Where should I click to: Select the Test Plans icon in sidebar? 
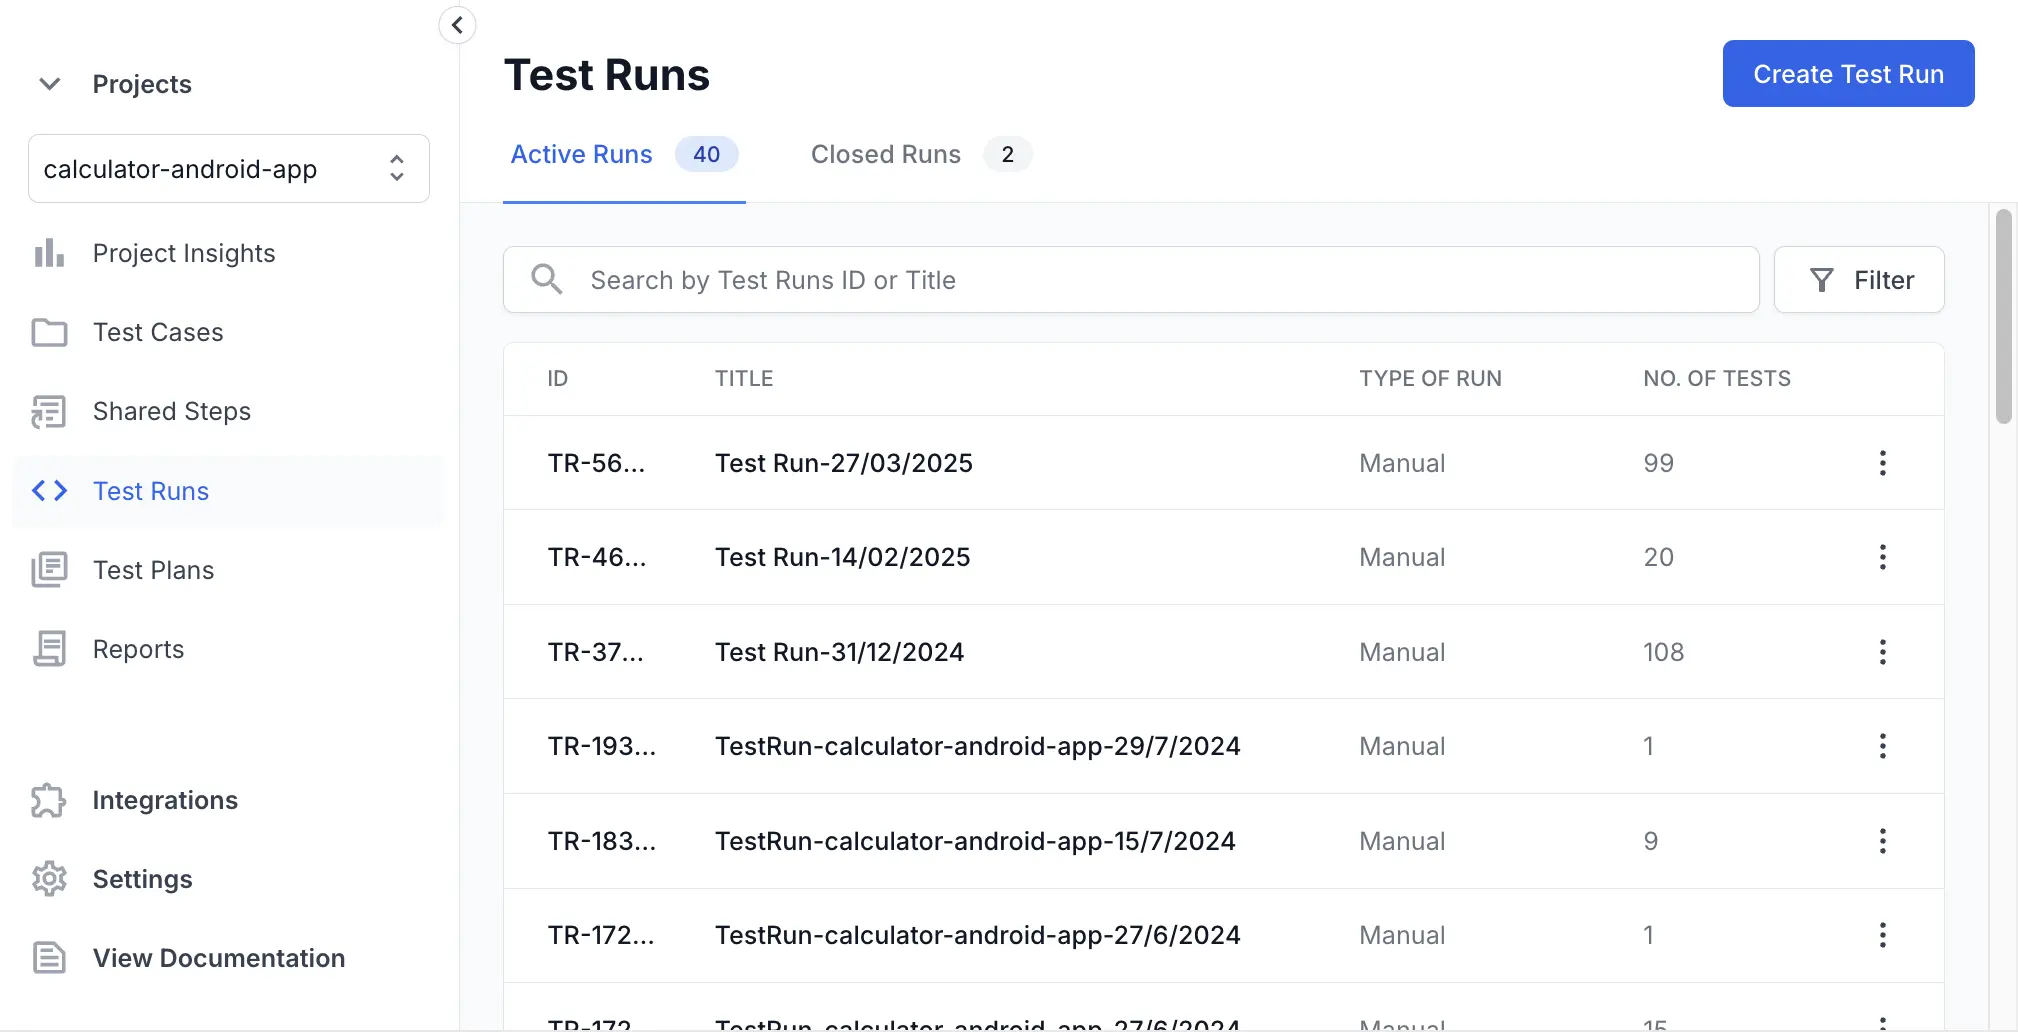point(49,570)
